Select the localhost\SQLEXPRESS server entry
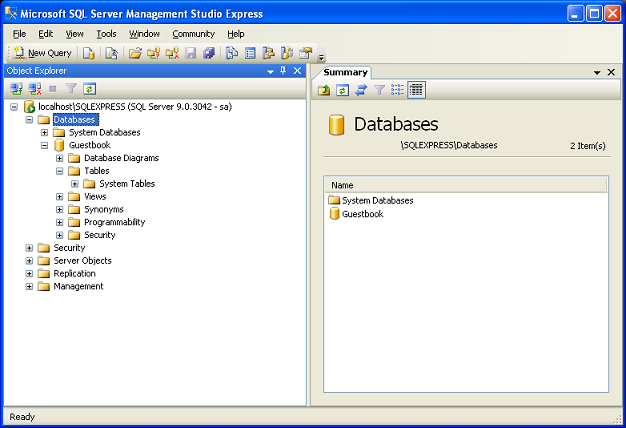 pos(135,107)
